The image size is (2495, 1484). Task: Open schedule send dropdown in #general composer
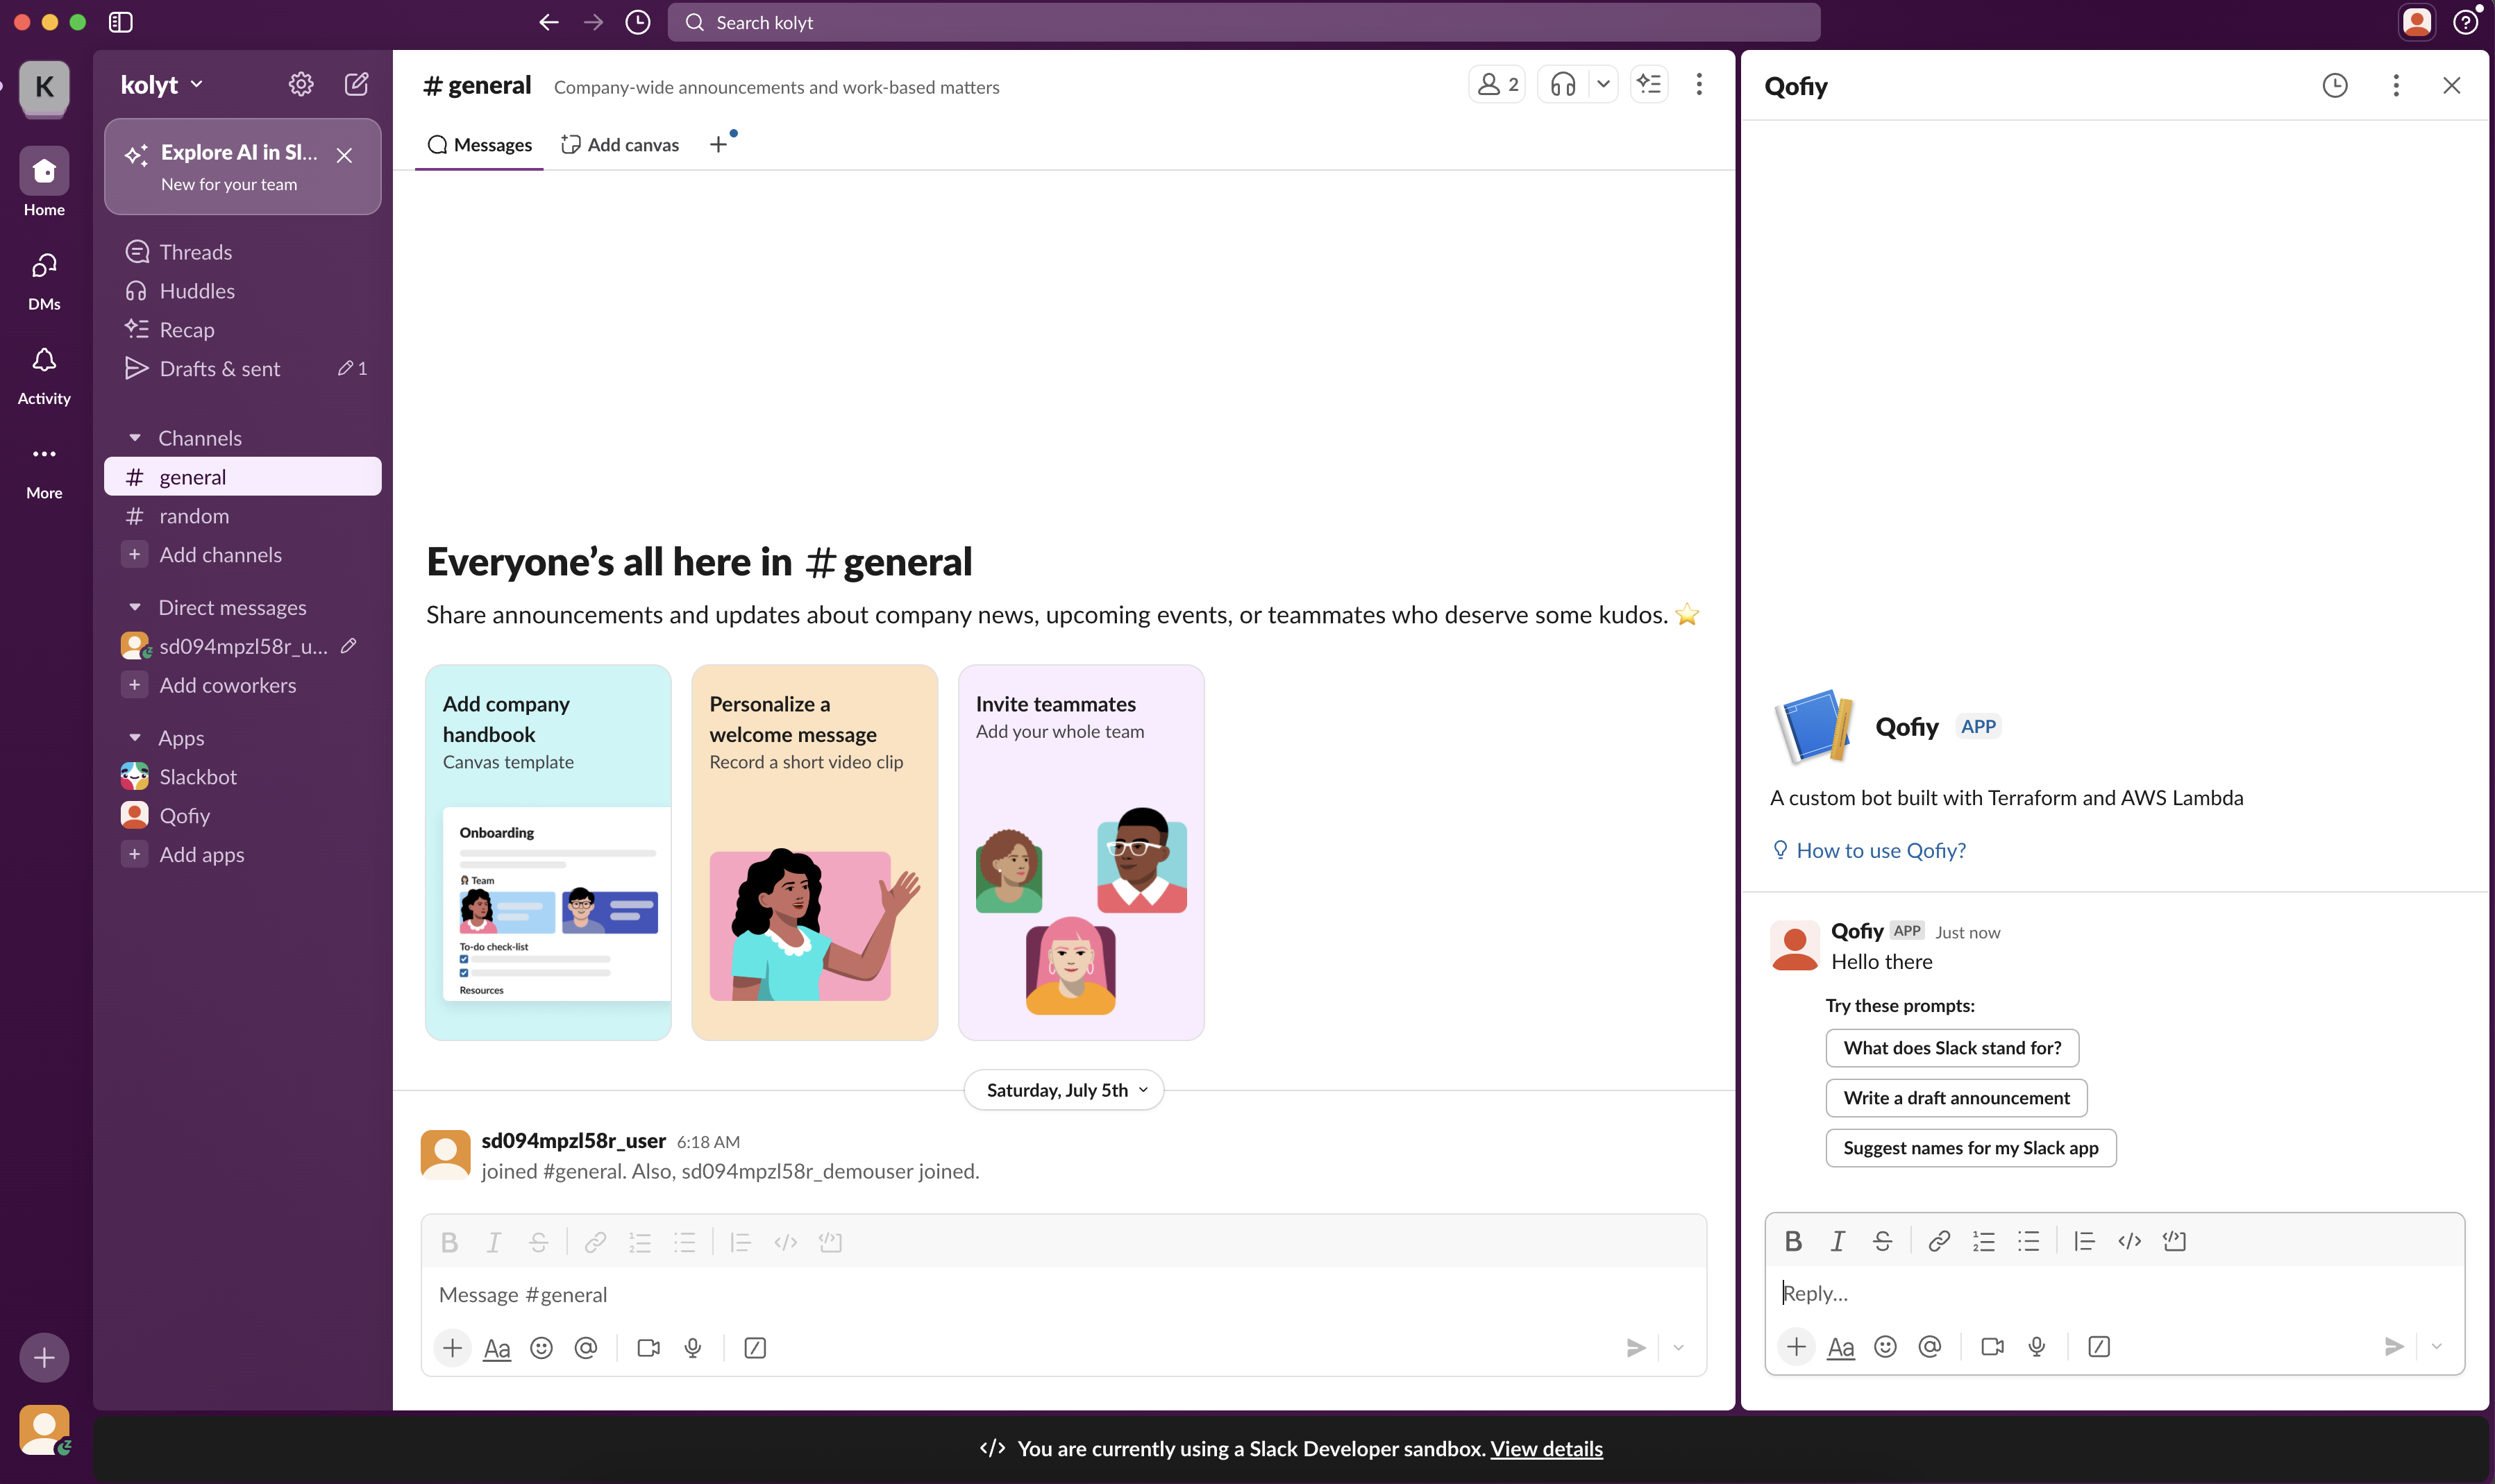1679,1348
